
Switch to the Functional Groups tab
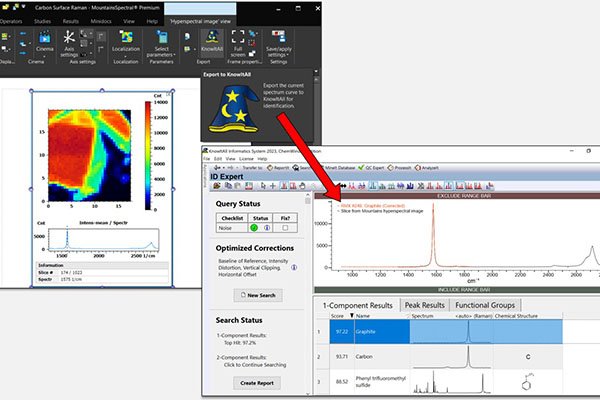click(x=485, y=305)
